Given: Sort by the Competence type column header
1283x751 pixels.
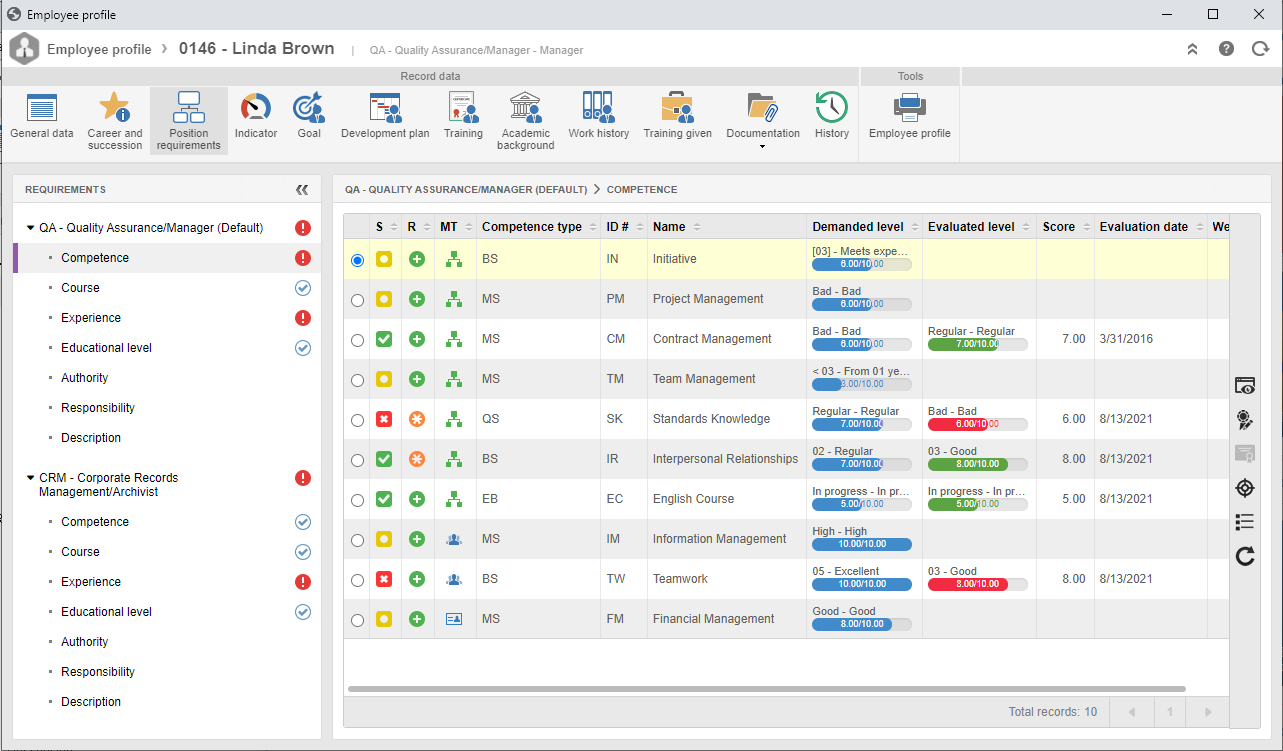Looking at the screenshot, I should [x=531, y=227].
